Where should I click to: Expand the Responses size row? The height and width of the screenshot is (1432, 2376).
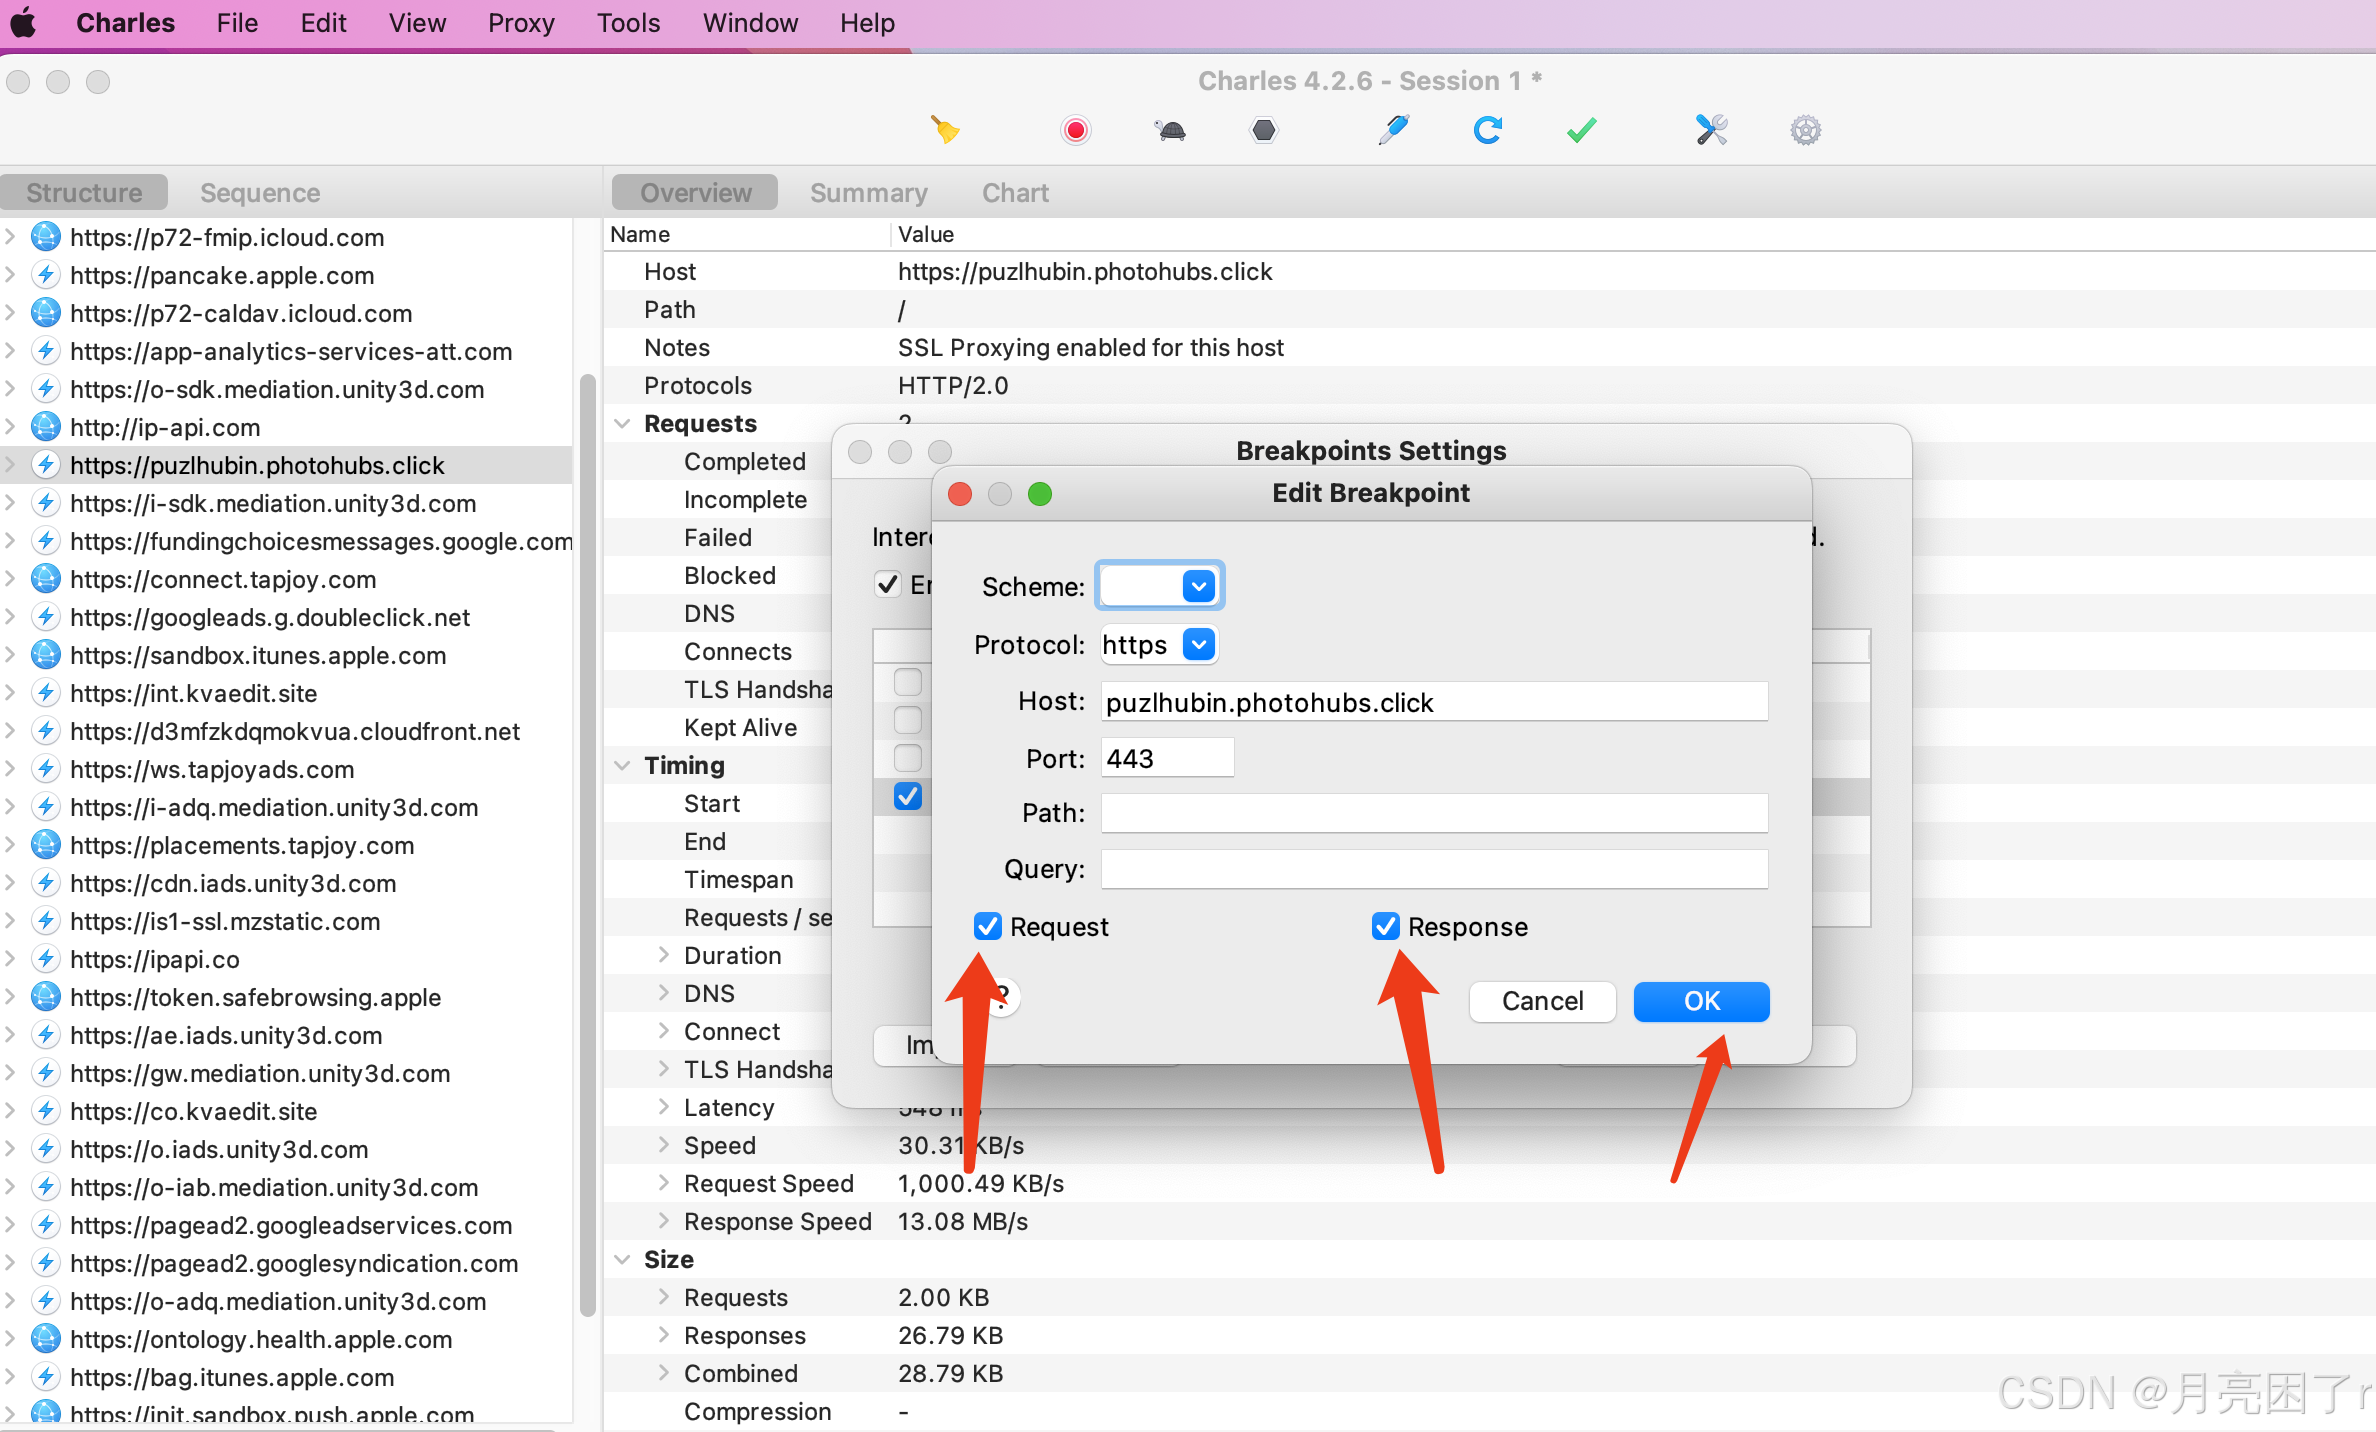click(x=663, y=1335)
